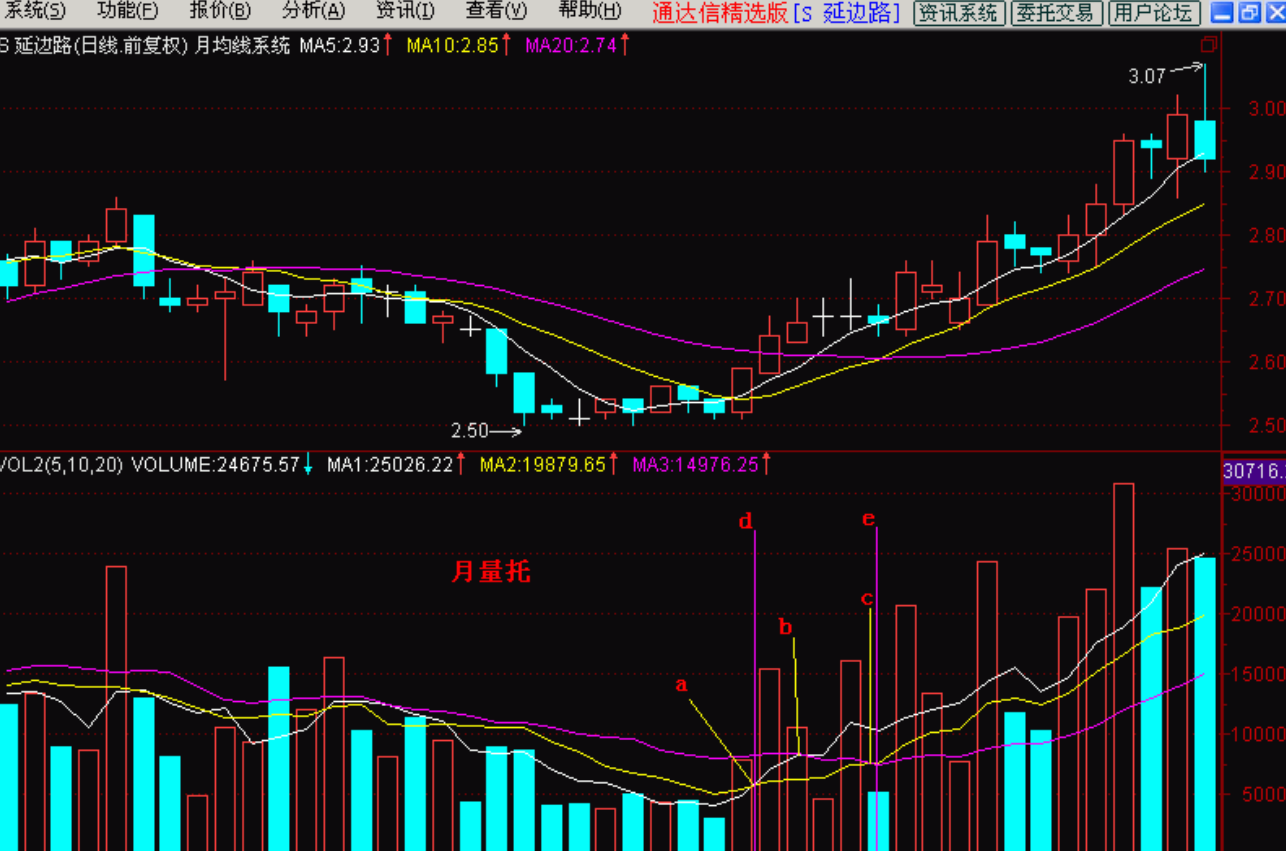
Task: Minimize the 通达信 window
Action: tap(1222, 13)
